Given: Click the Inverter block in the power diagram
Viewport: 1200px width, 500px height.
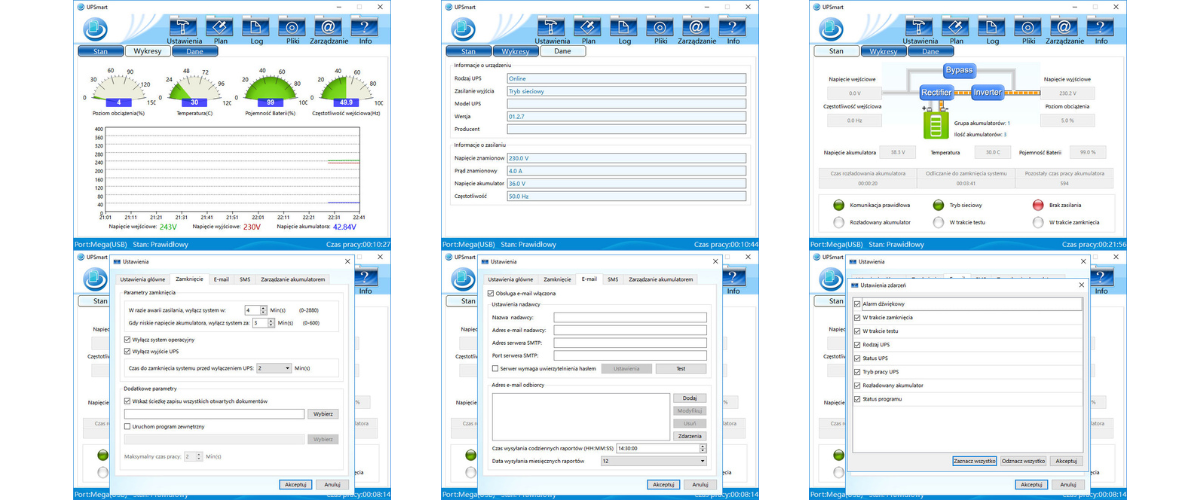Looking at the screenshot, I should [988, 92].
